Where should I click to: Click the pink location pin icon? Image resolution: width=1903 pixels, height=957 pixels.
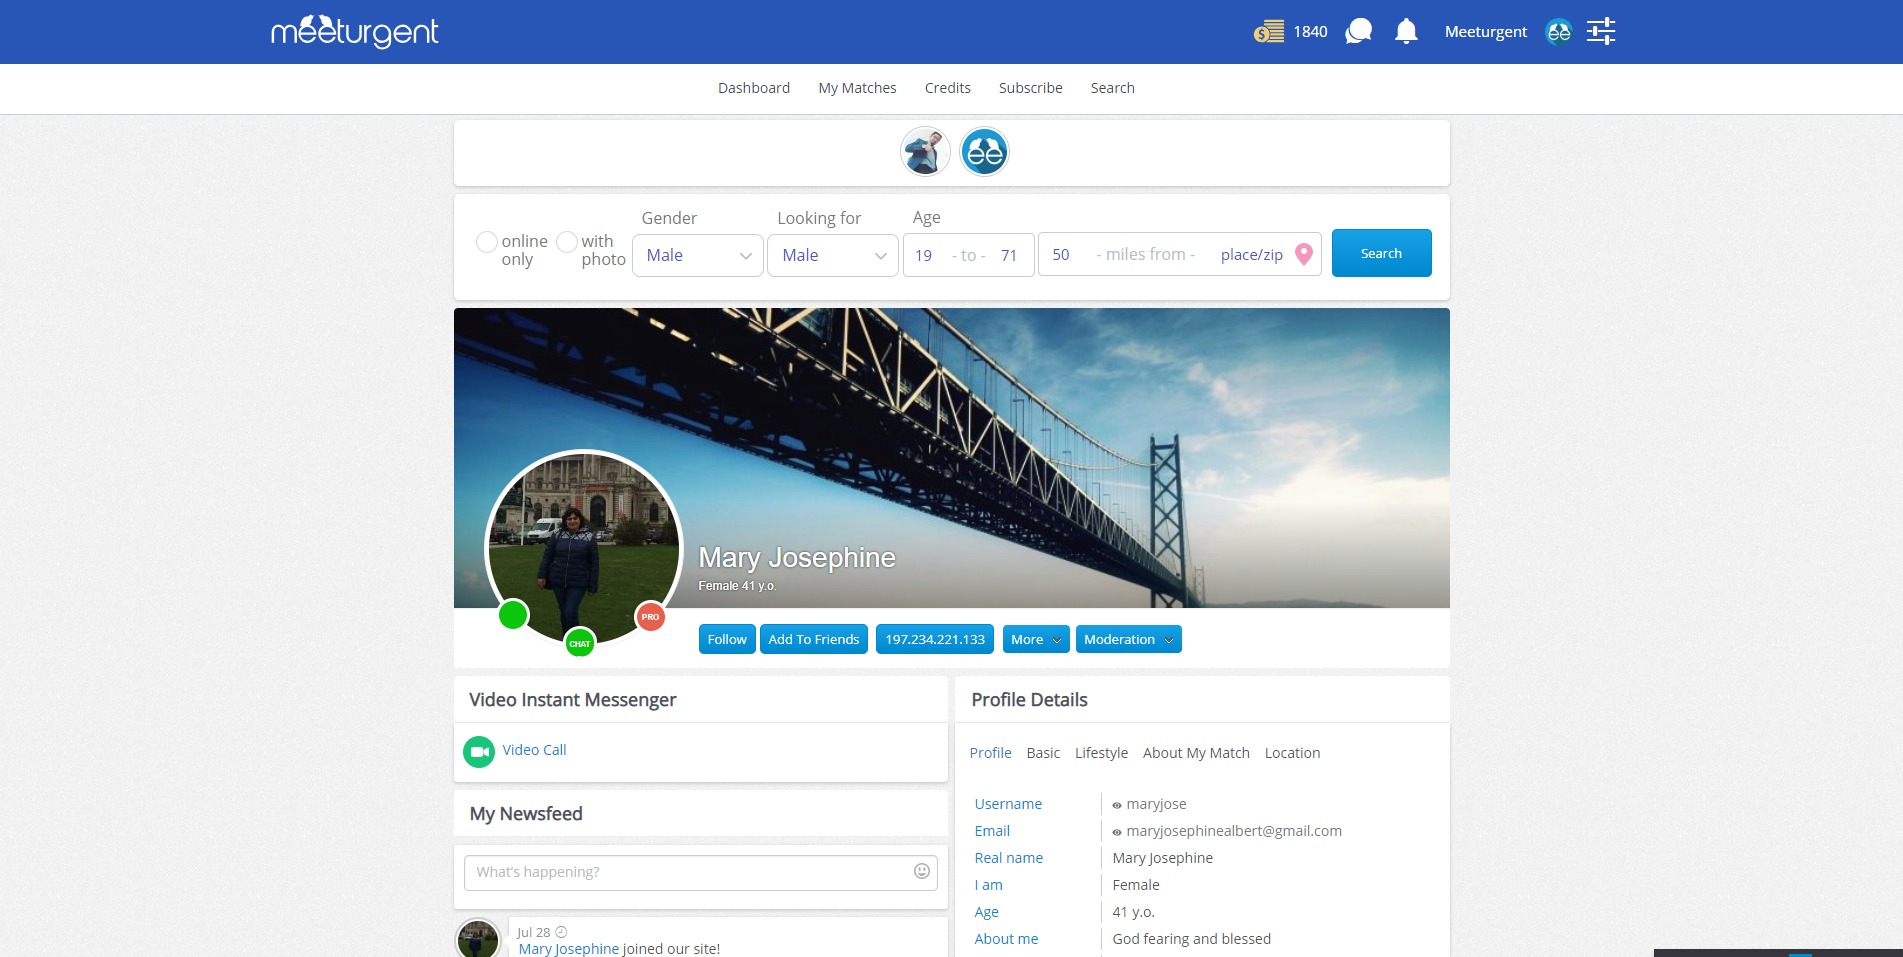pyautogui.click(x=1304, y=254)
